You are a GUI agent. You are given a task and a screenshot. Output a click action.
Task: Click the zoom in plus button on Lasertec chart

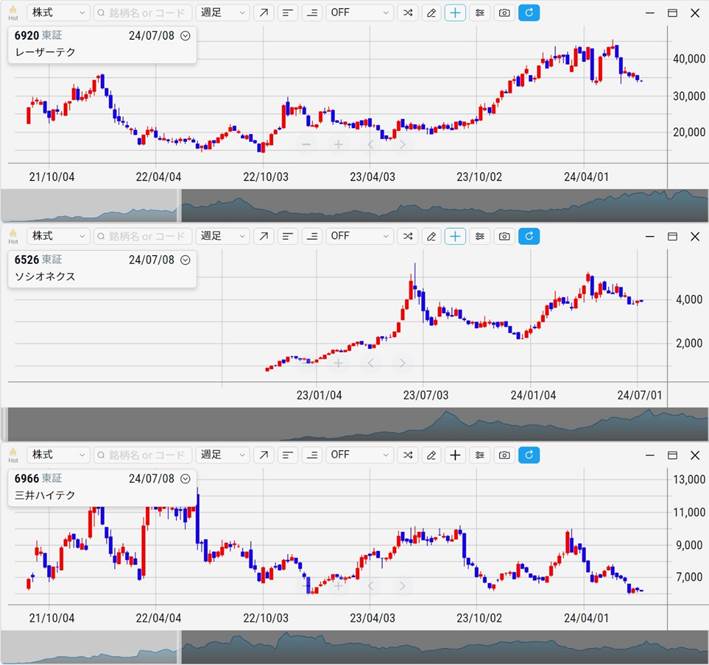338,144
